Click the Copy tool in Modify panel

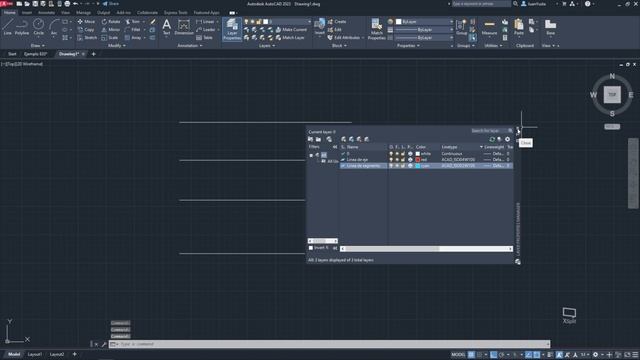pos(86,30)
